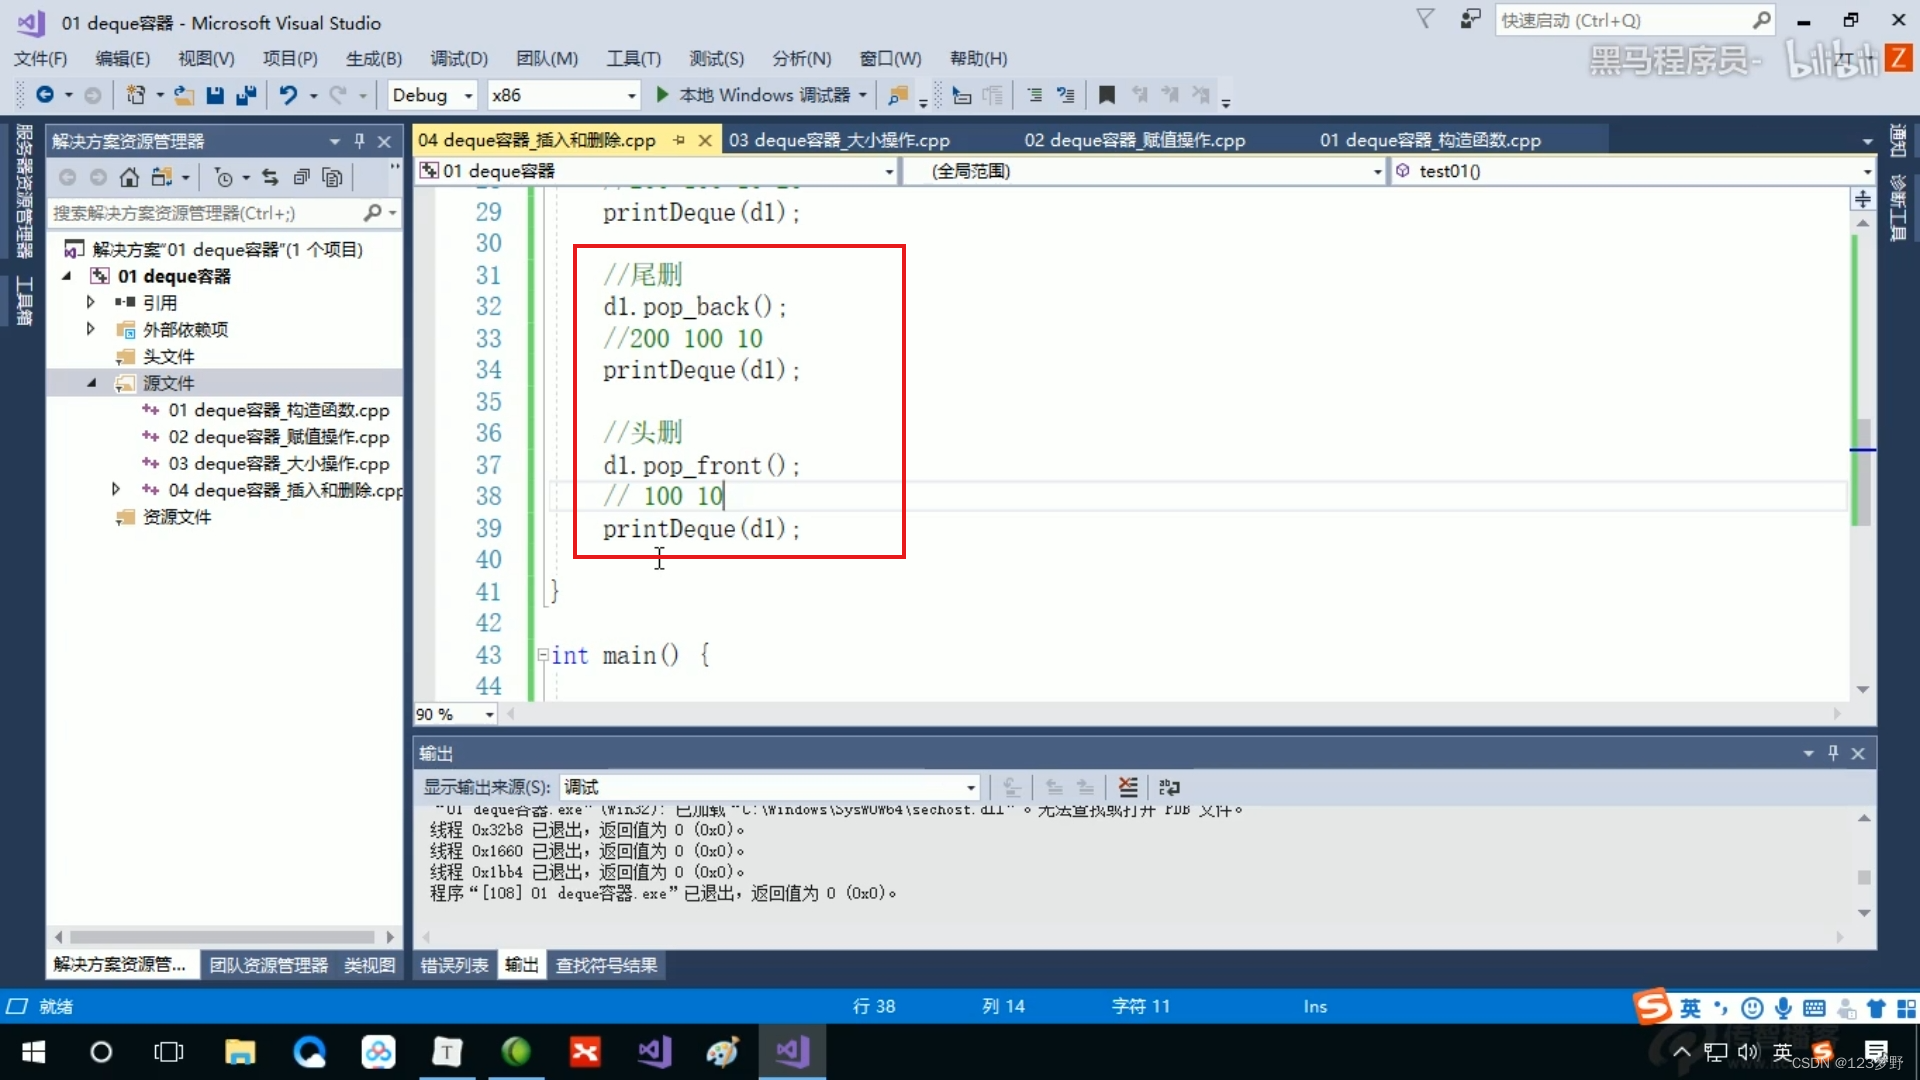Screen dimensions: 1920x1080
Task: Click the Save All toolbar icon
Action: click(x=246, y=95)
